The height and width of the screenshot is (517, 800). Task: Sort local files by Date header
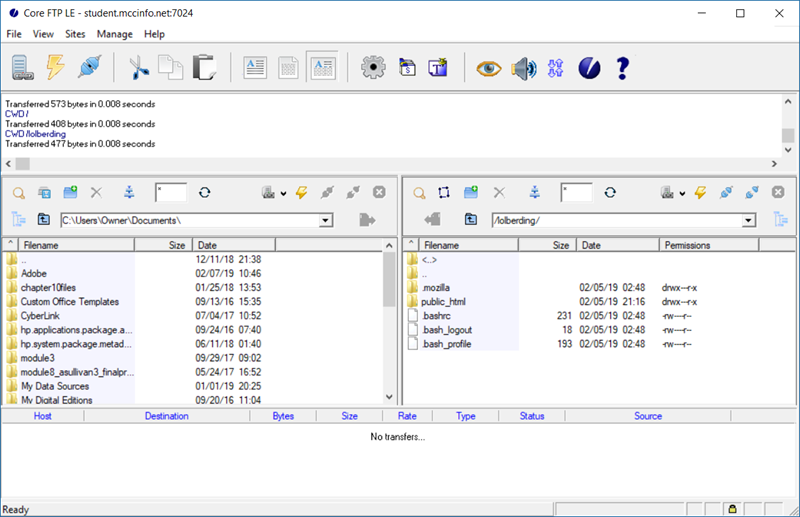point(234,245)
